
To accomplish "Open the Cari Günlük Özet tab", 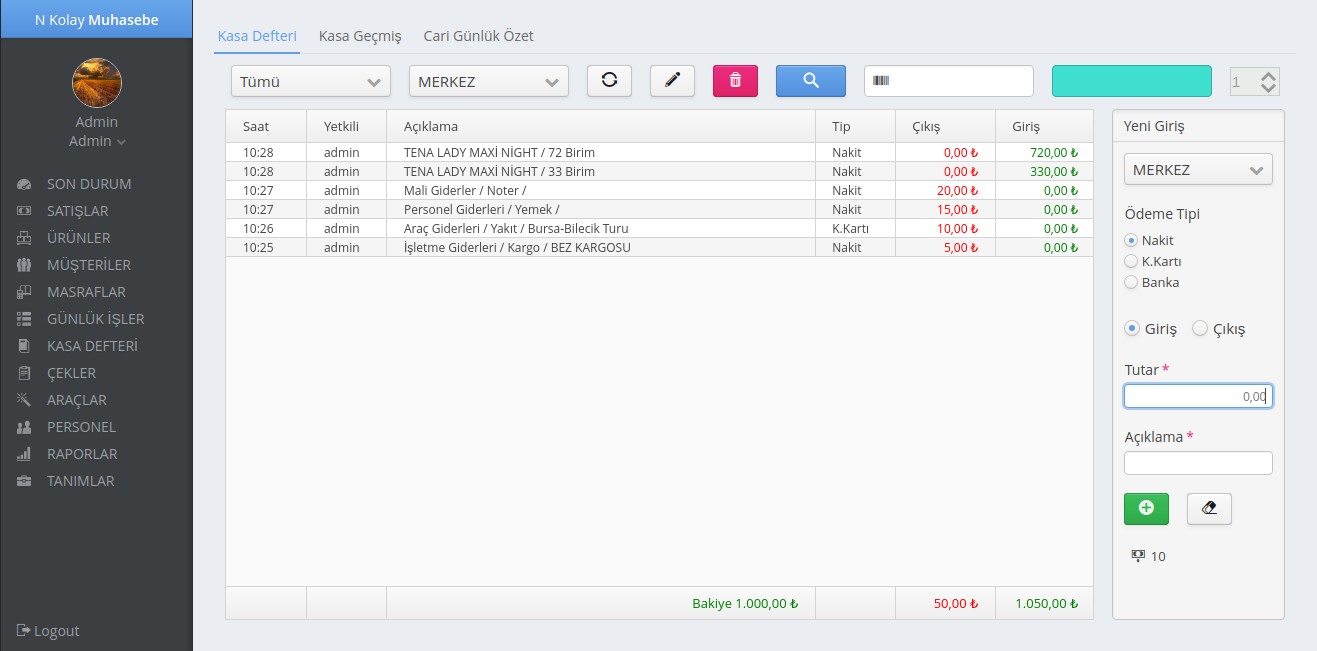I will 478,36.
